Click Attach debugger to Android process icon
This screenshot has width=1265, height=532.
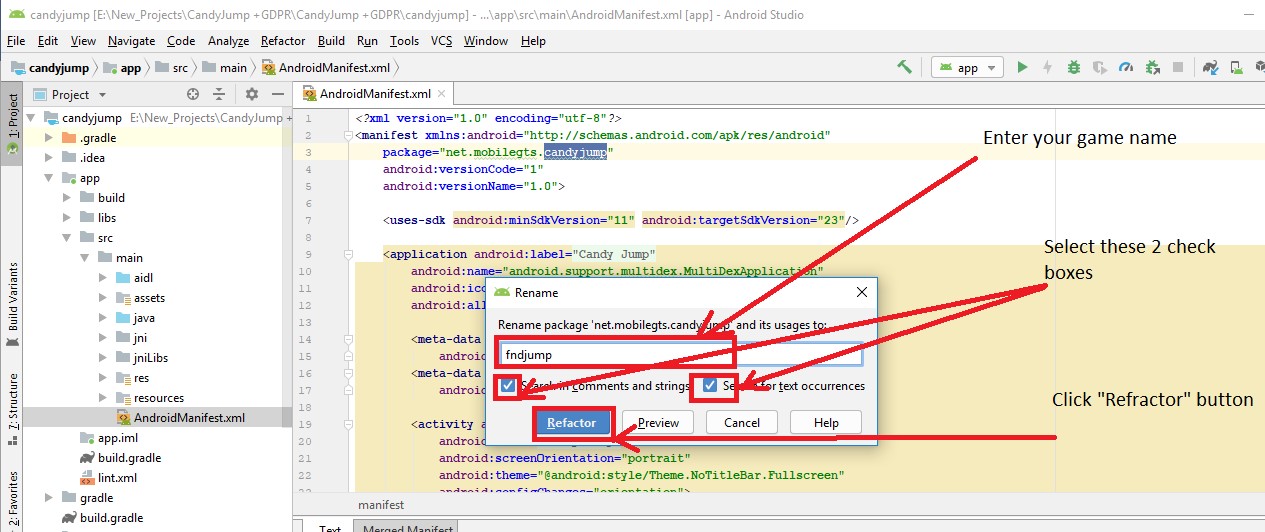coord(1152,67)
